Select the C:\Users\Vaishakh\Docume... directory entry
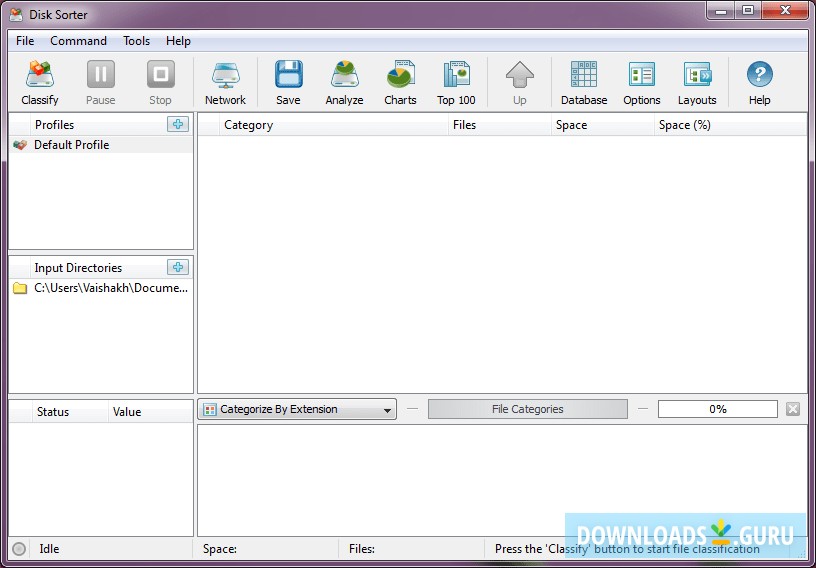 click(101, 288)
